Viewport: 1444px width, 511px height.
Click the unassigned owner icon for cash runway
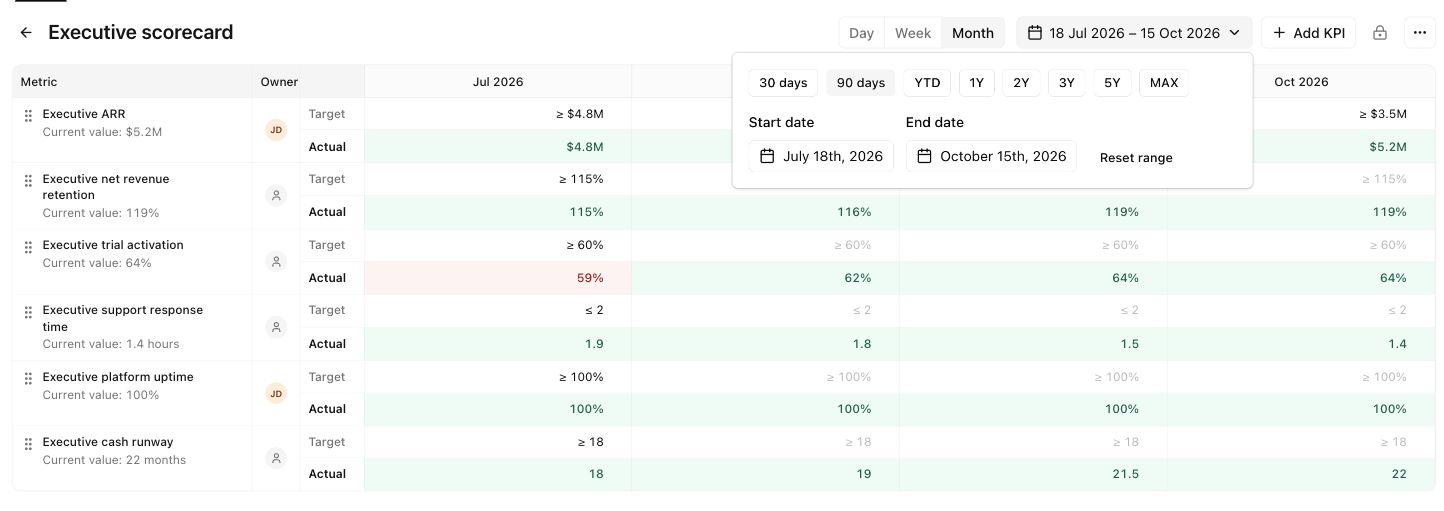click(276, 459)
